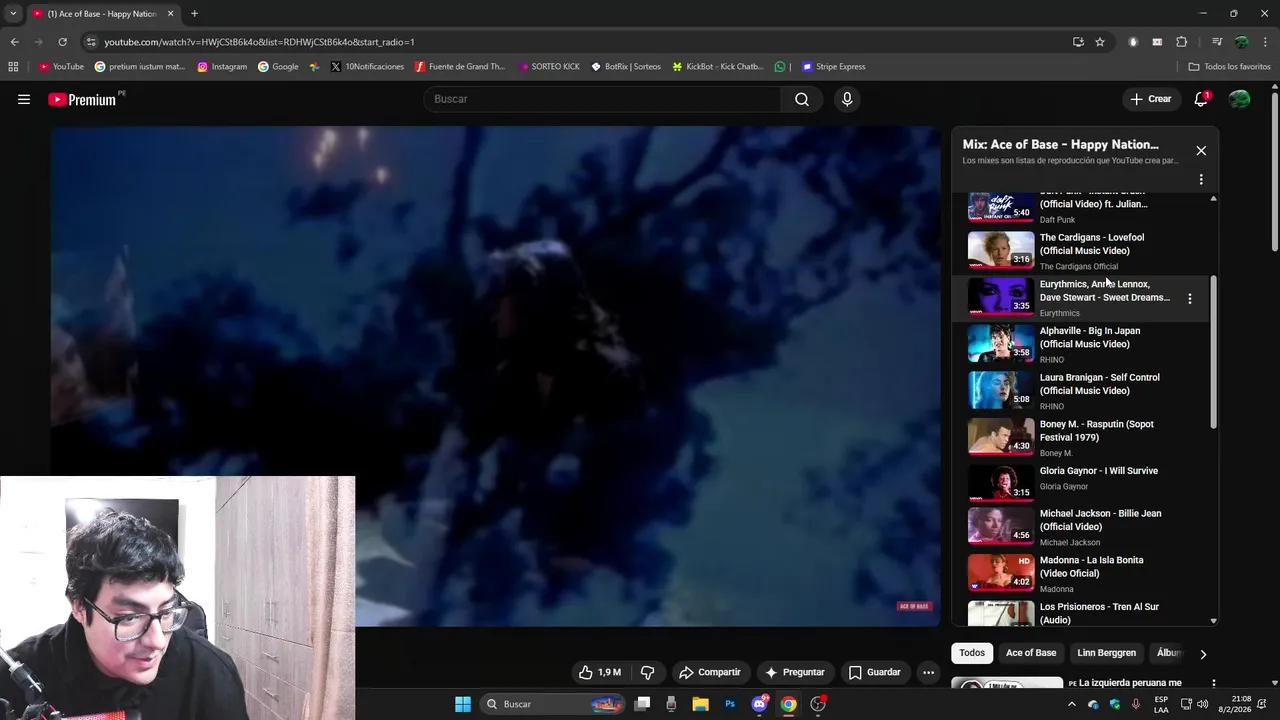Click the search magnifier button
1280x720 pixels.
click(802, 99)
